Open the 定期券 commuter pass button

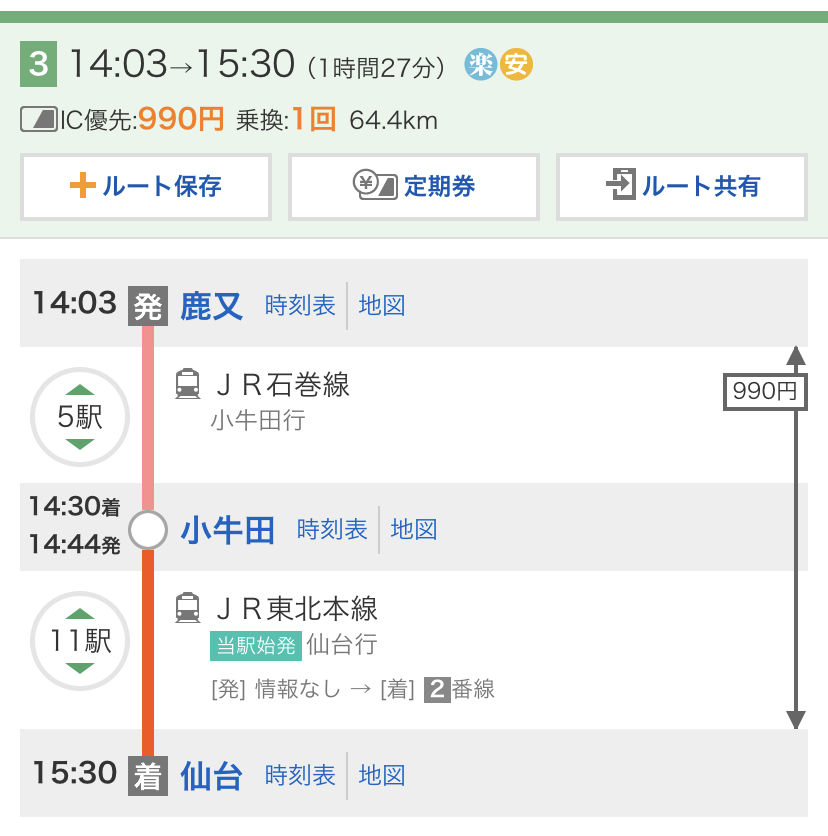414,186
